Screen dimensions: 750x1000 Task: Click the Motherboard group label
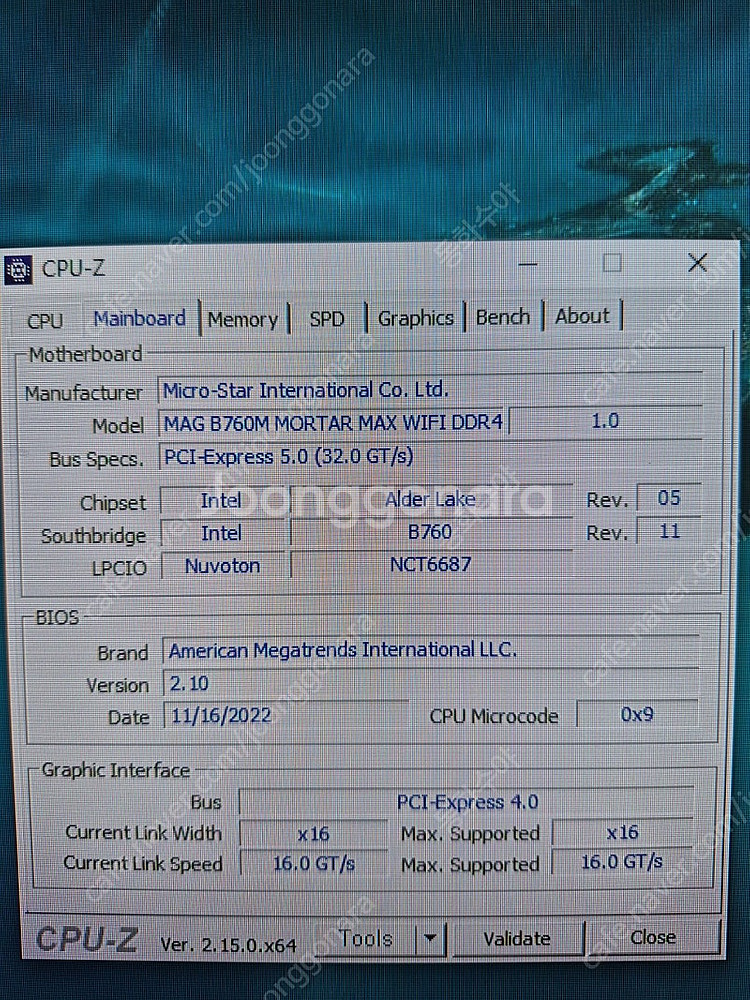(85, 354)
